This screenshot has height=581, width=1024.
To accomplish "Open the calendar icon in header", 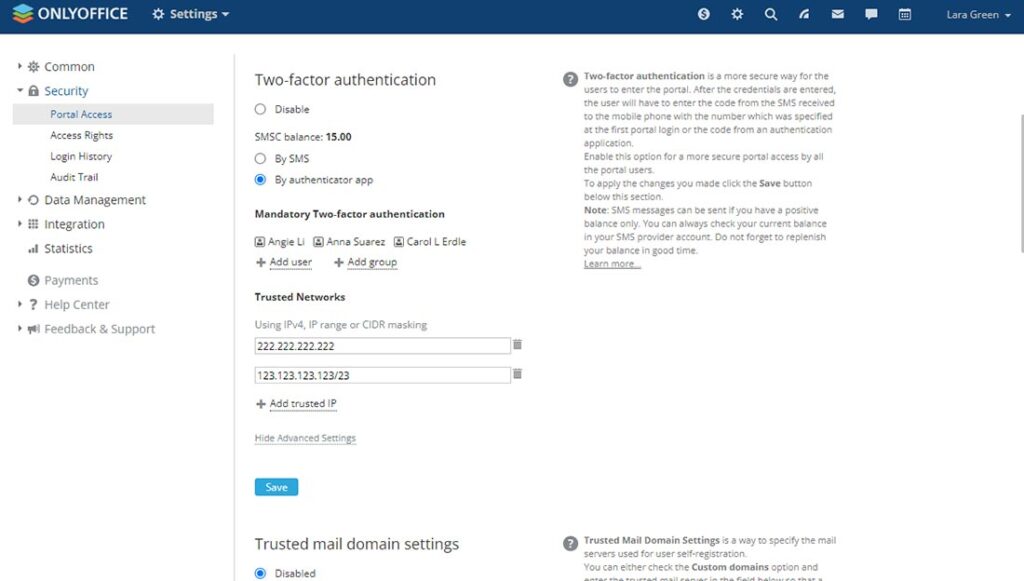I will pyautogui.click(x=904, y=14).
